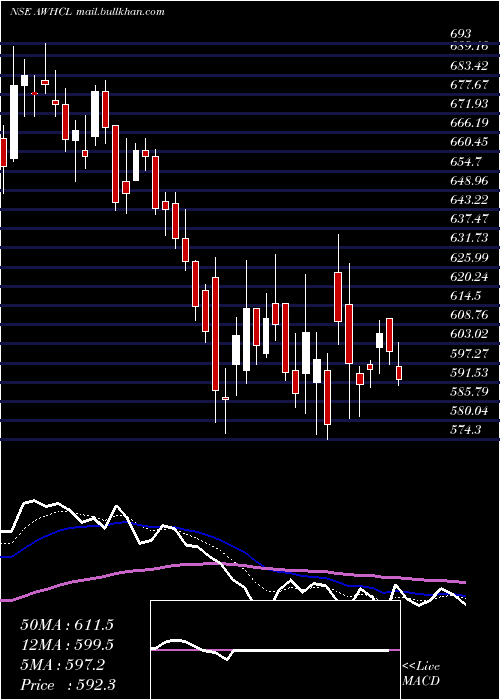The width and height of the screenshot is (500, 700).
Task: Select the 591.53 price axis label
Action: (x=469, y=373)
